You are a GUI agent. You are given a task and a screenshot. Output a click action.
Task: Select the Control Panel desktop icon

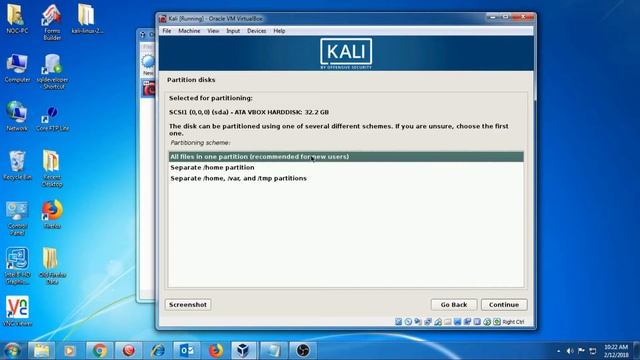(x=17, y=218)
